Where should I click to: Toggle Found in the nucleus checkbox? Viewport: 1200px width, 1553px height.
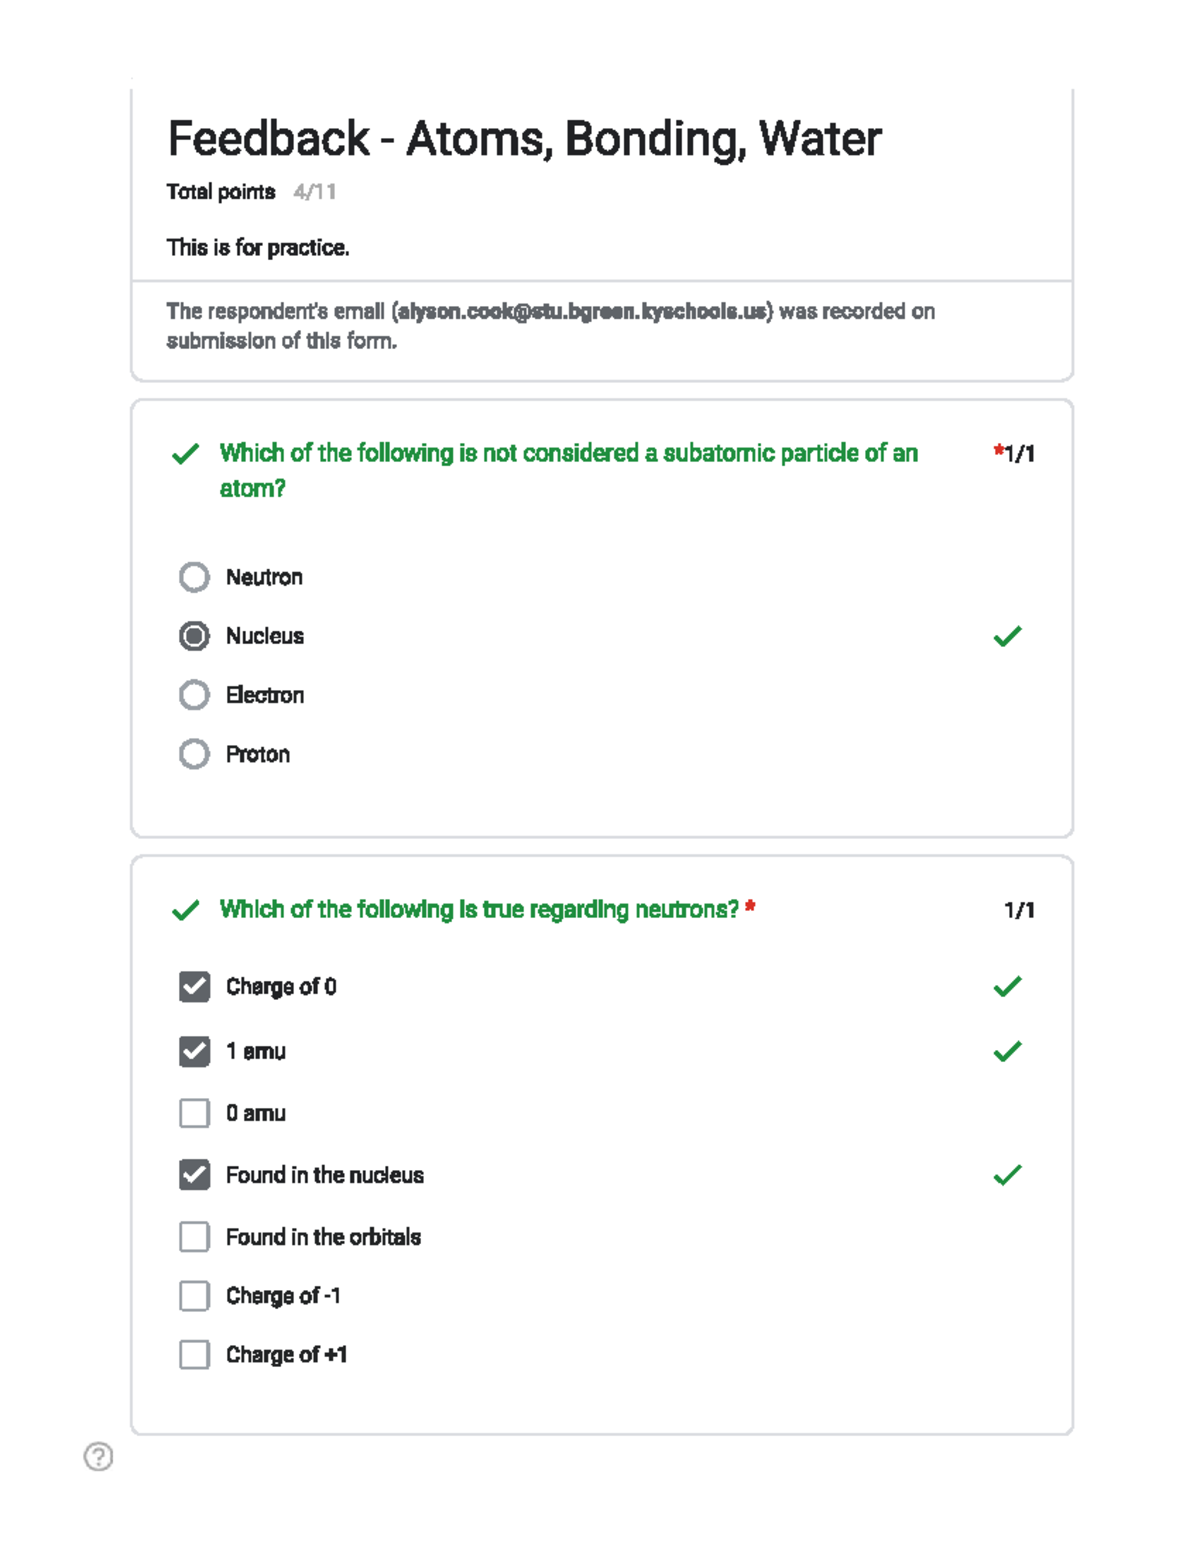tap(194, 1175)
